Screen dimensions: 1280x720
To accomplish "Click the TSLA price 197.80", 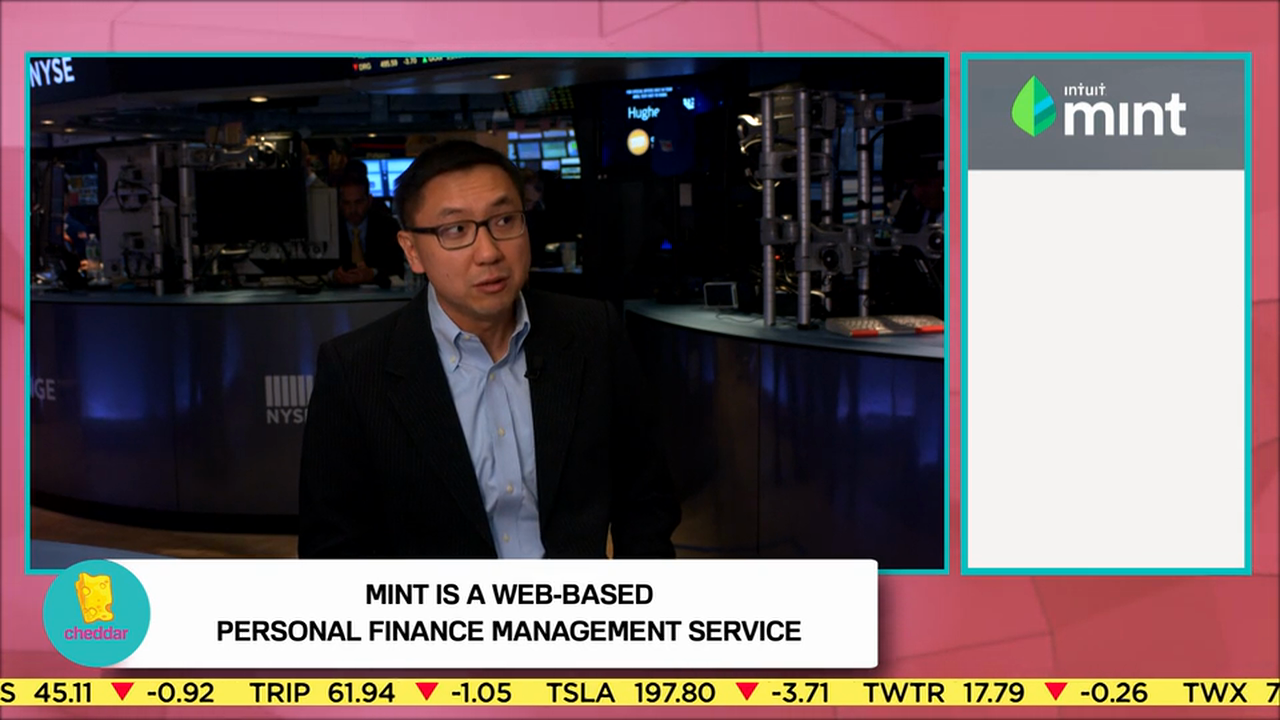I will point(674,692).
